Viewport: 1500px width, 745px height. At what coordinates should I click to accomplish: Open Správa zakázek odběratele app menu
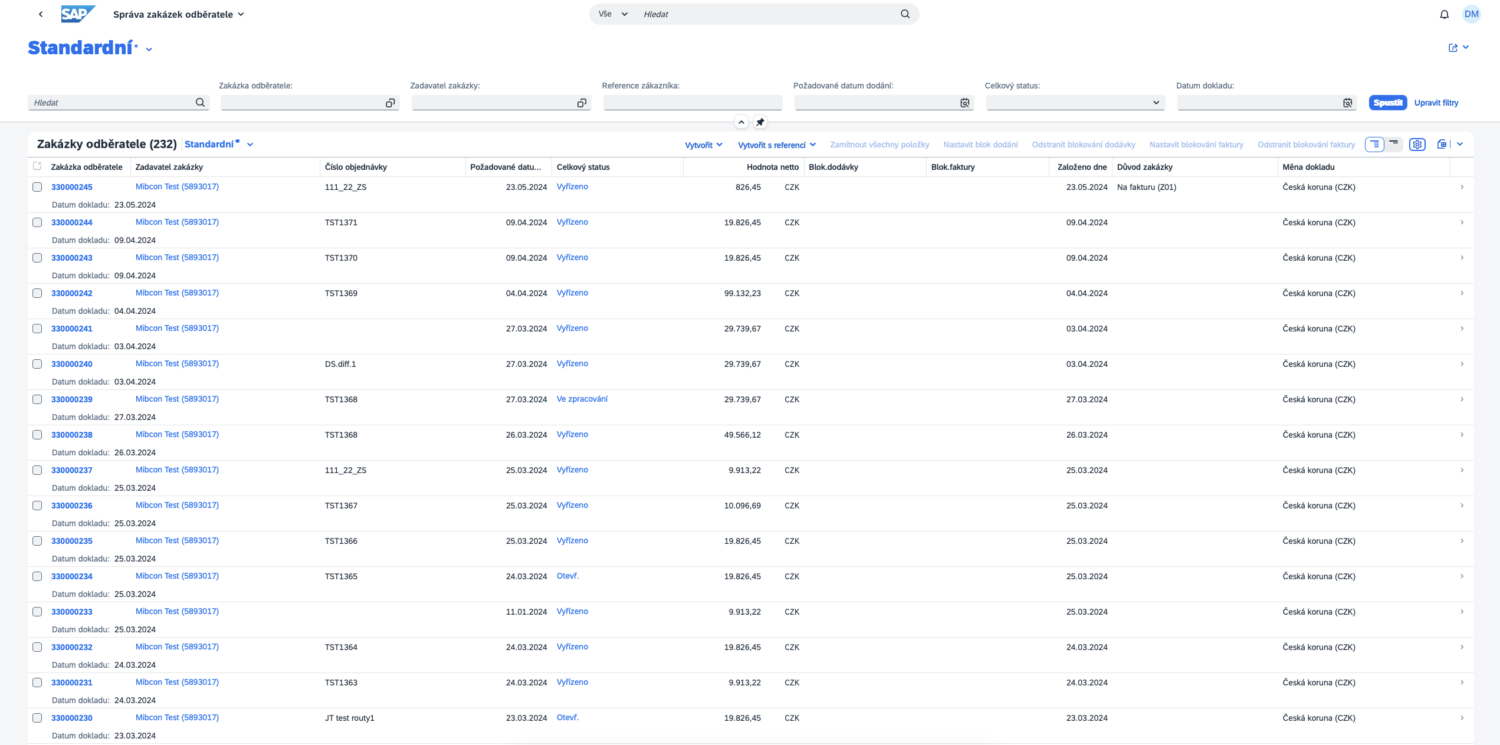[x=179, y=14]
